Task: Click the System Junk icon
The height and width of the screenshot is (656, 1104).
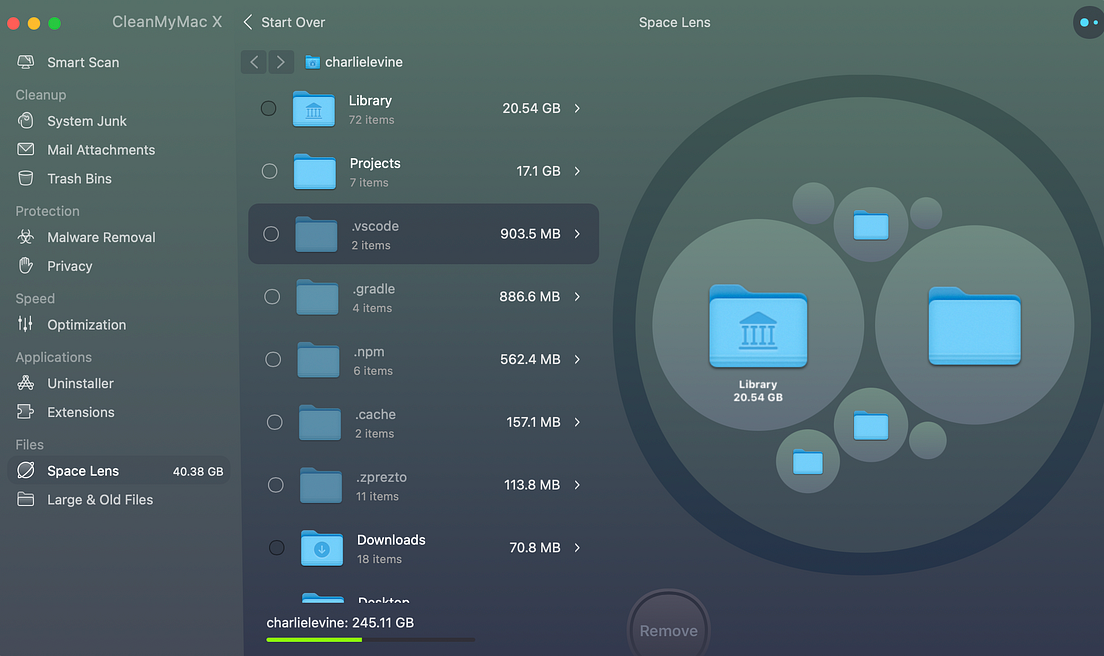Action: pyautogui.click(x=25, y=120)
